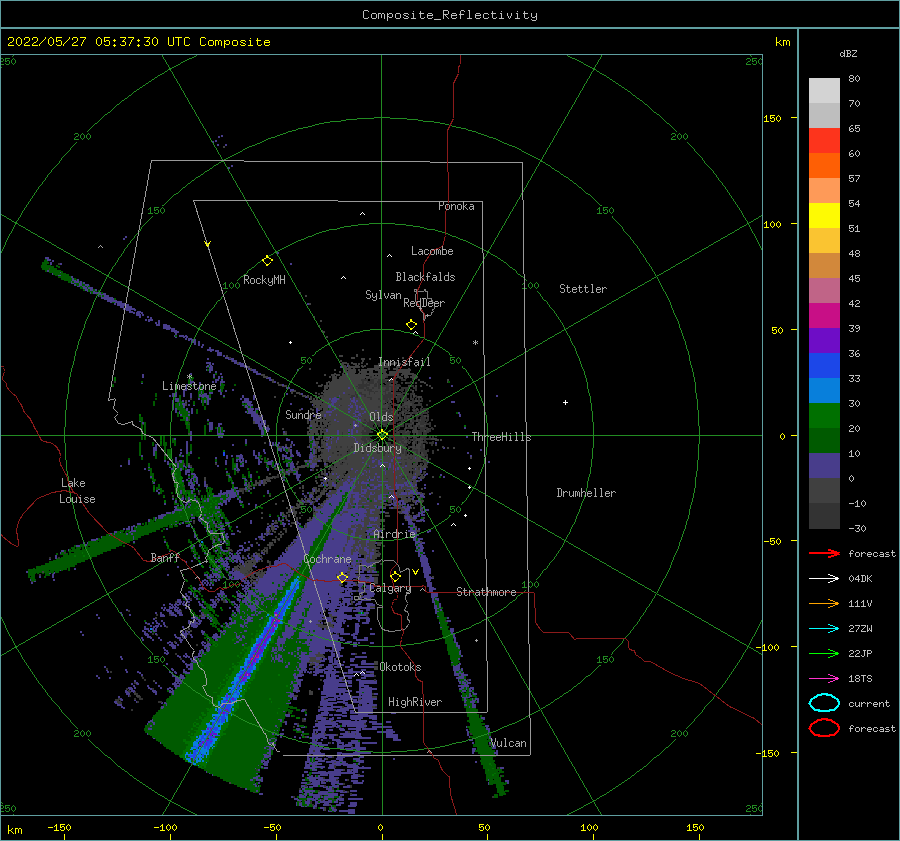
Task: Click the Composite_Reflectivity title
Action: pos(450,15)
